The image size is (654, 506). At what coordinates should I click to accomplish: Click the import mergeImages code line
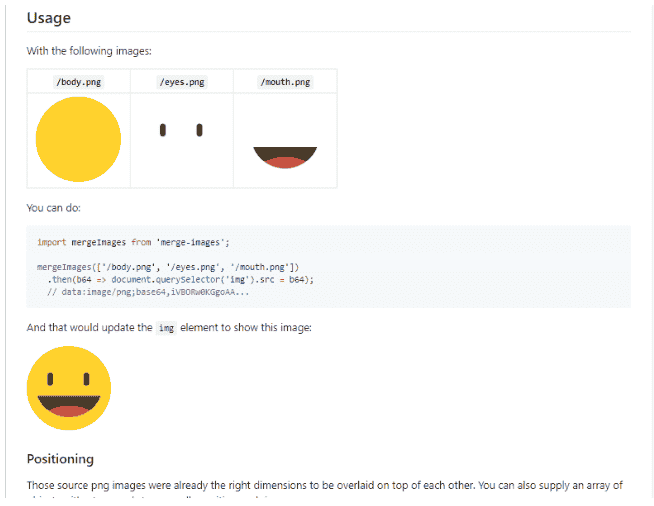133,242
